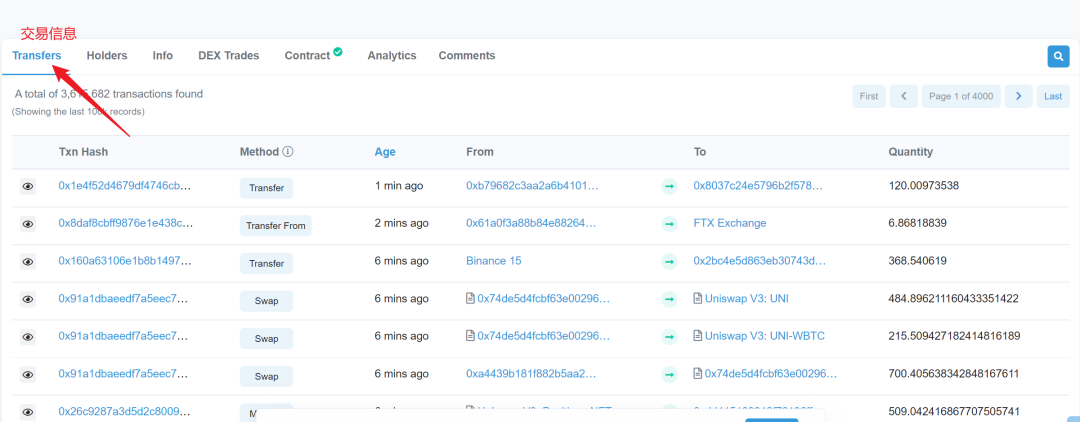Open To address 0x2bc4e5d863eb30743d…
Screen dimensions: 1080x422
click(x=760, y=261)
